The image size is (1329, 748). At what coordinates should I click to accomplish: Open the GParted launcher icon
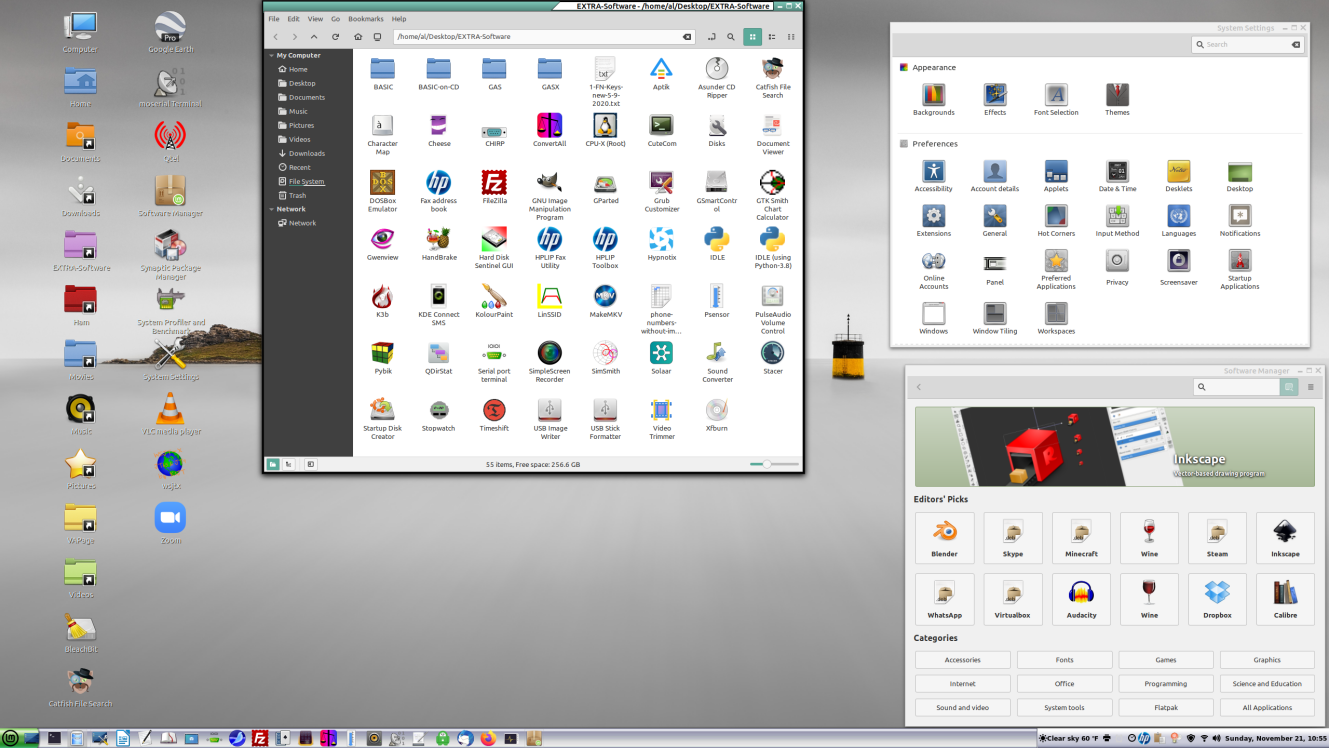tap(605, 182)
